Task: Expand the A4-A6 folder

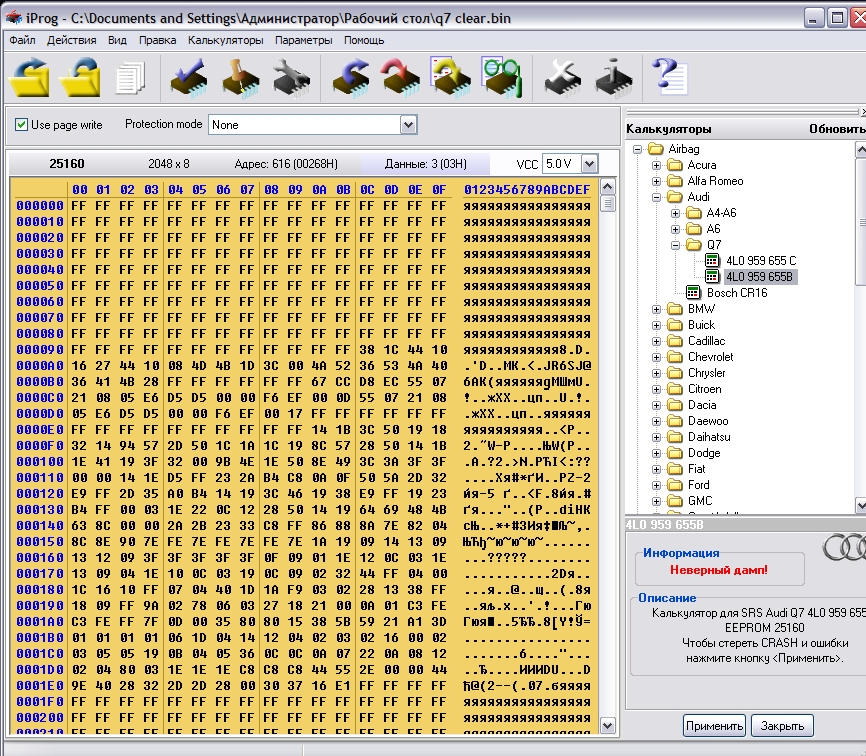Action: pyautogui.click(x=675, y=213)
